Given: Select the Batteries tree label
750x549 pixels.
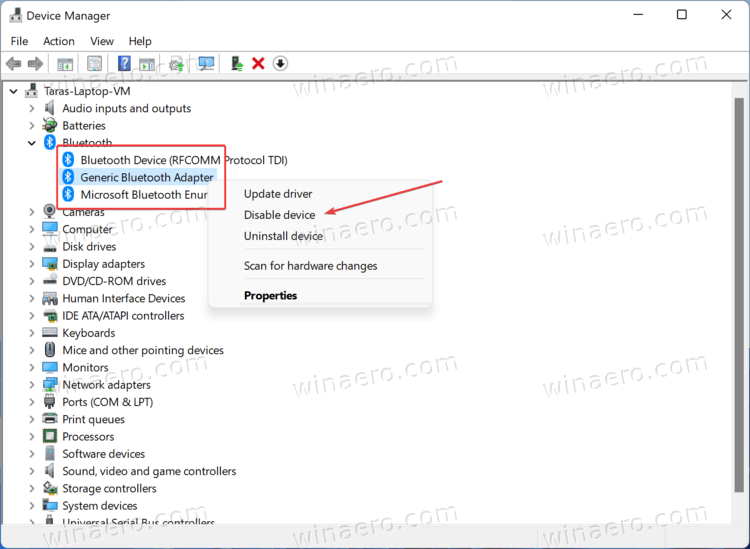Looking at the screenshot, I should (84, 125).
